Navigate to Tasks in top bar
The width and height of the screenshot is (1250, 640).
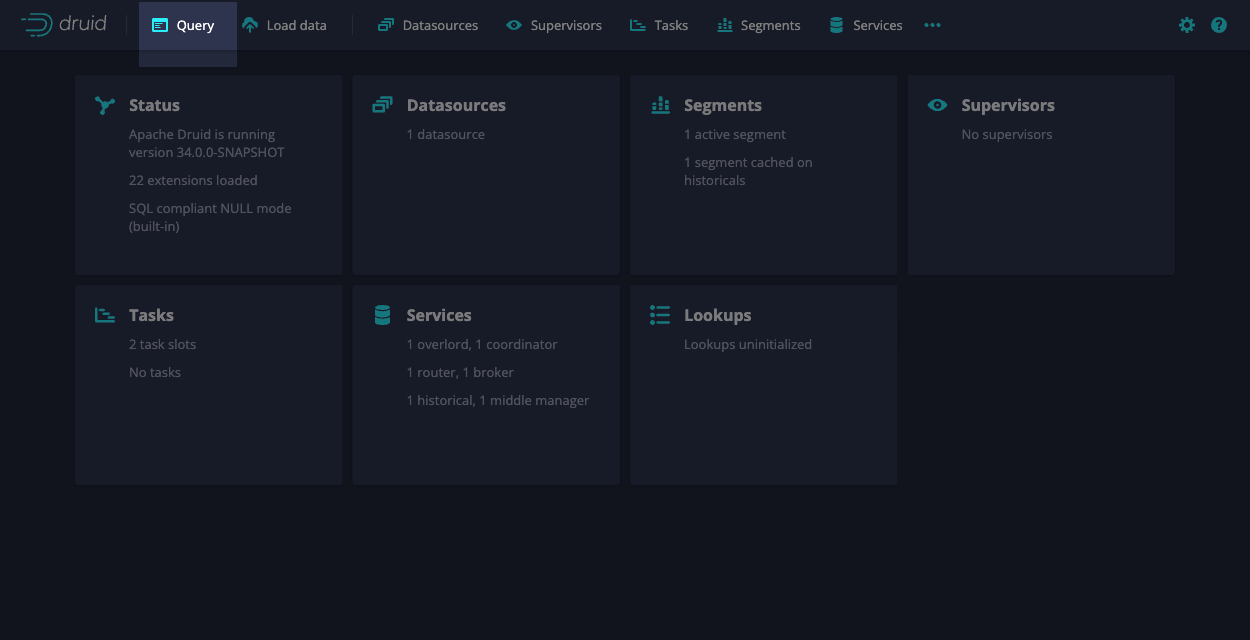(x=659, y=25)
